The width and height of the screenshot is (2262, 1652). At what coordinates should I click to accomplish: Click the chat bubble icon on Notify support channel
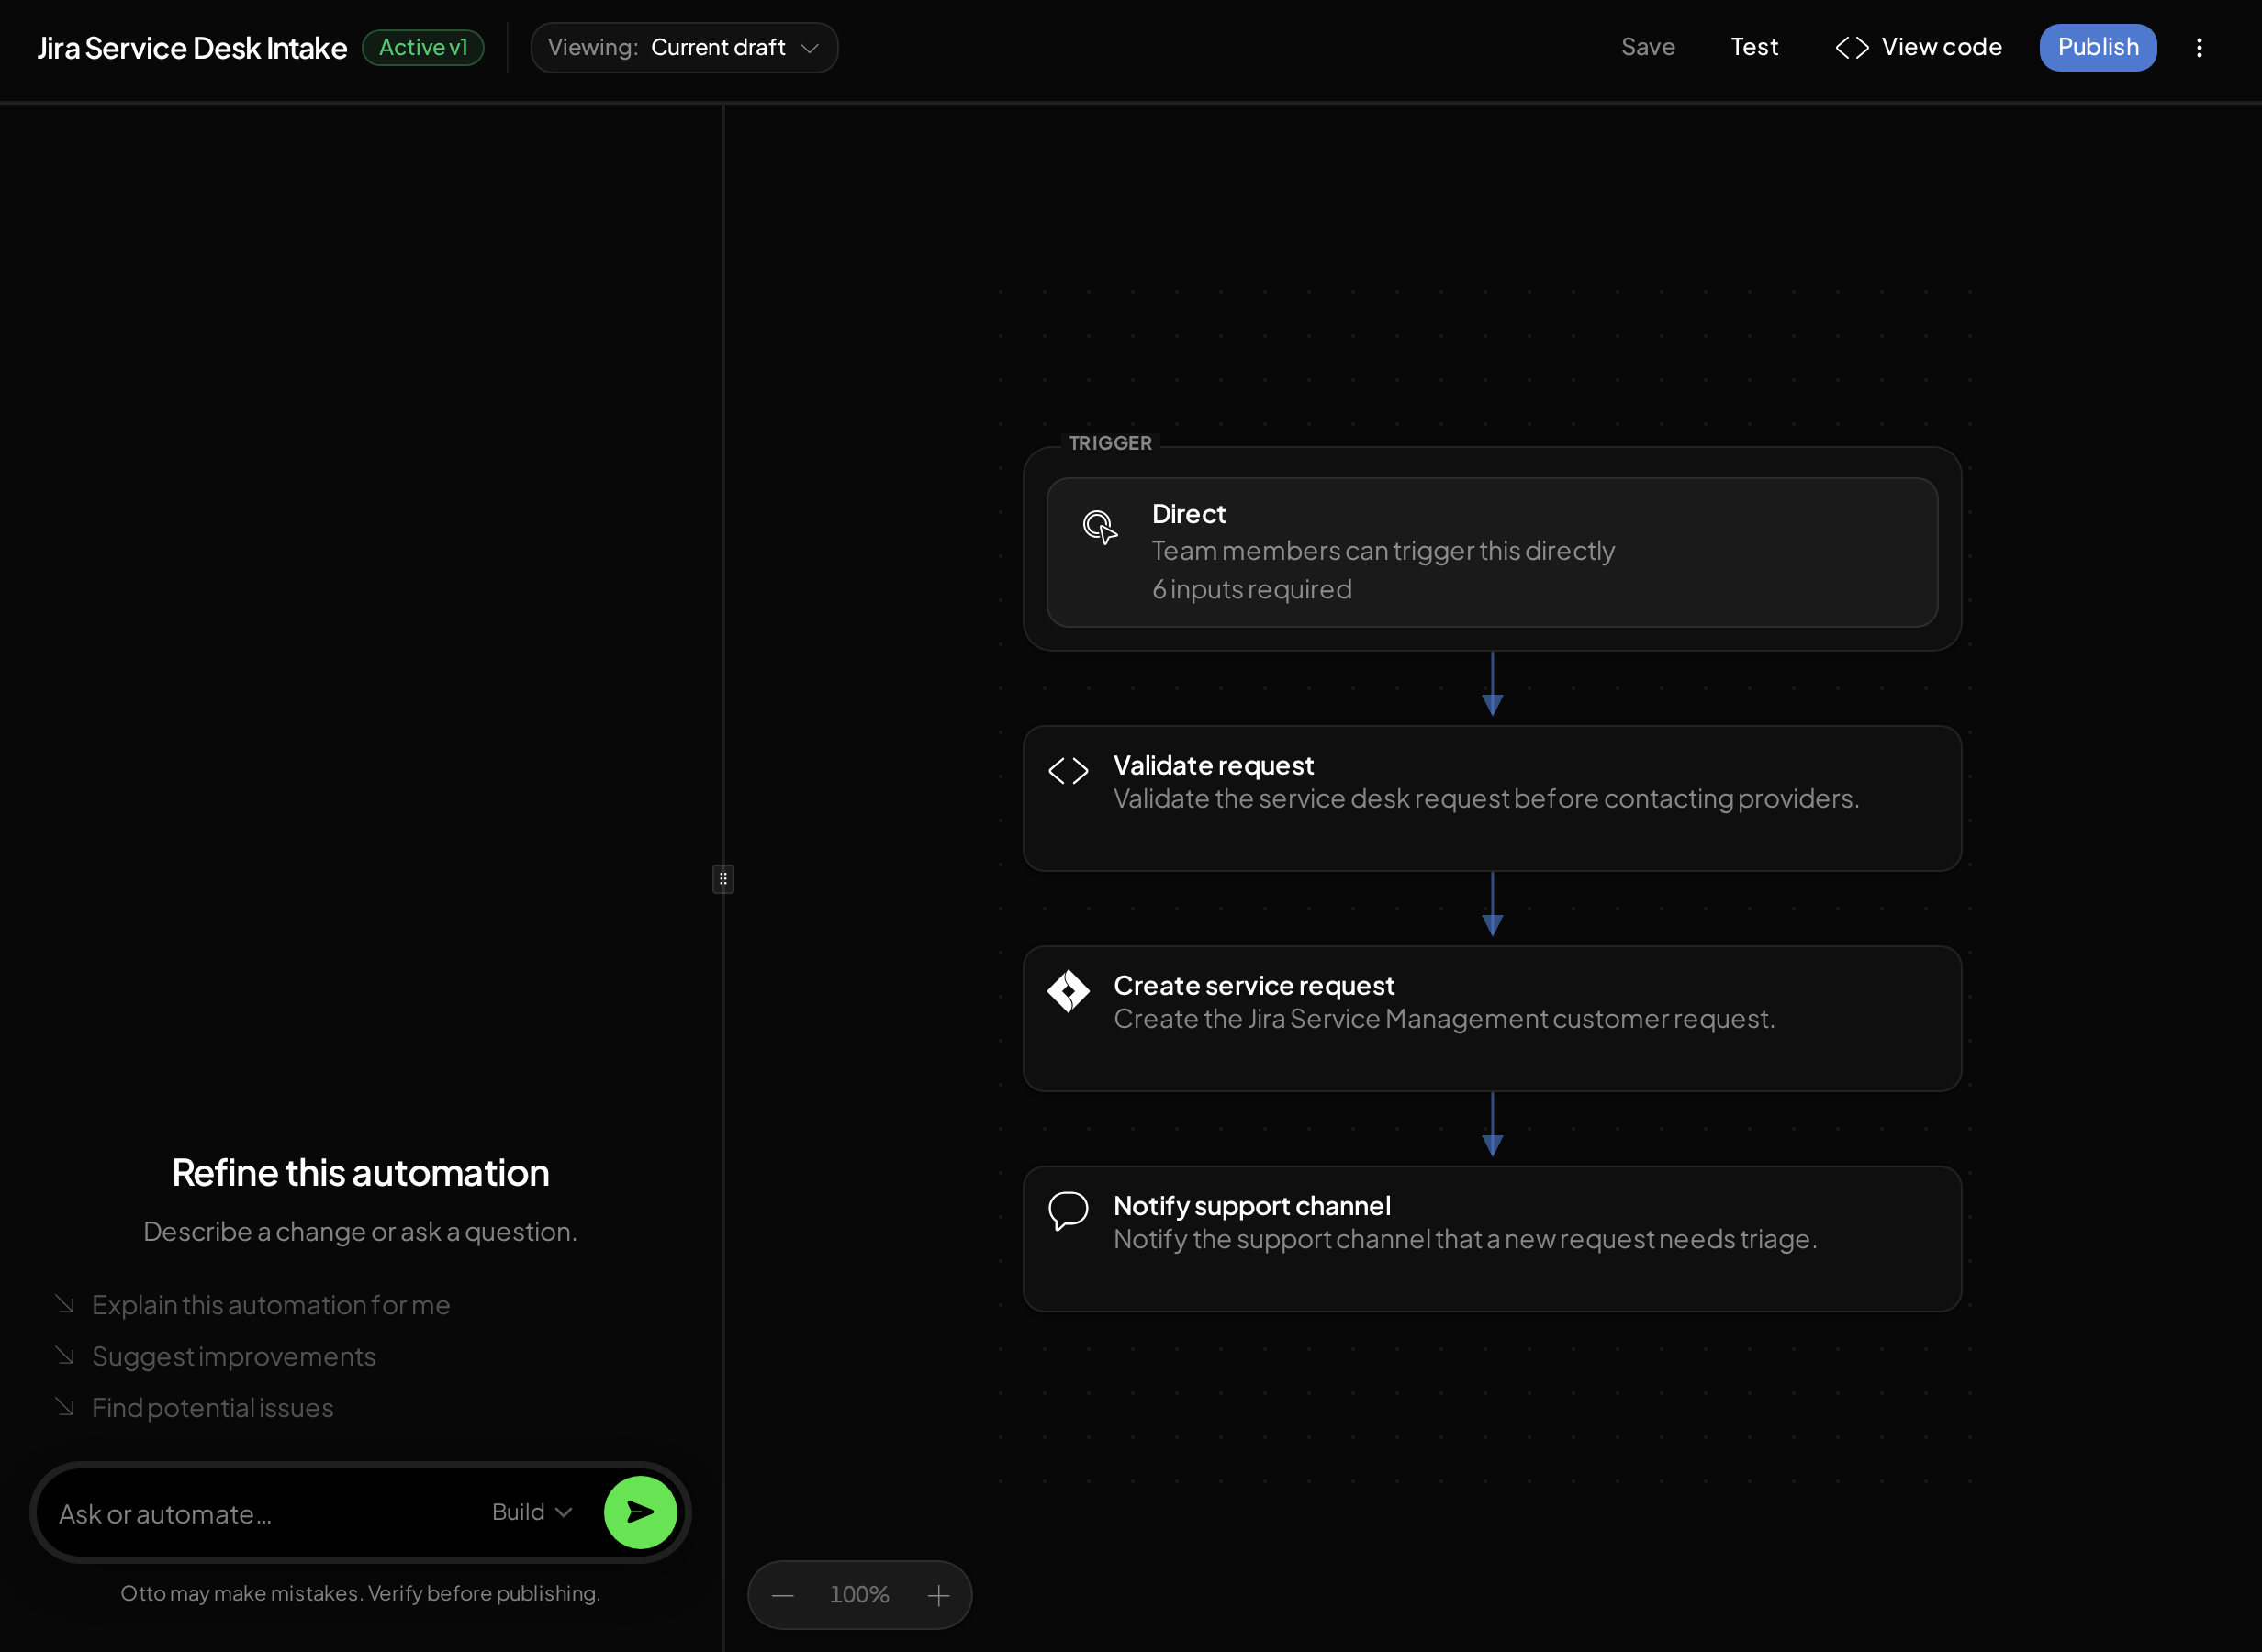point(1068,1211)
